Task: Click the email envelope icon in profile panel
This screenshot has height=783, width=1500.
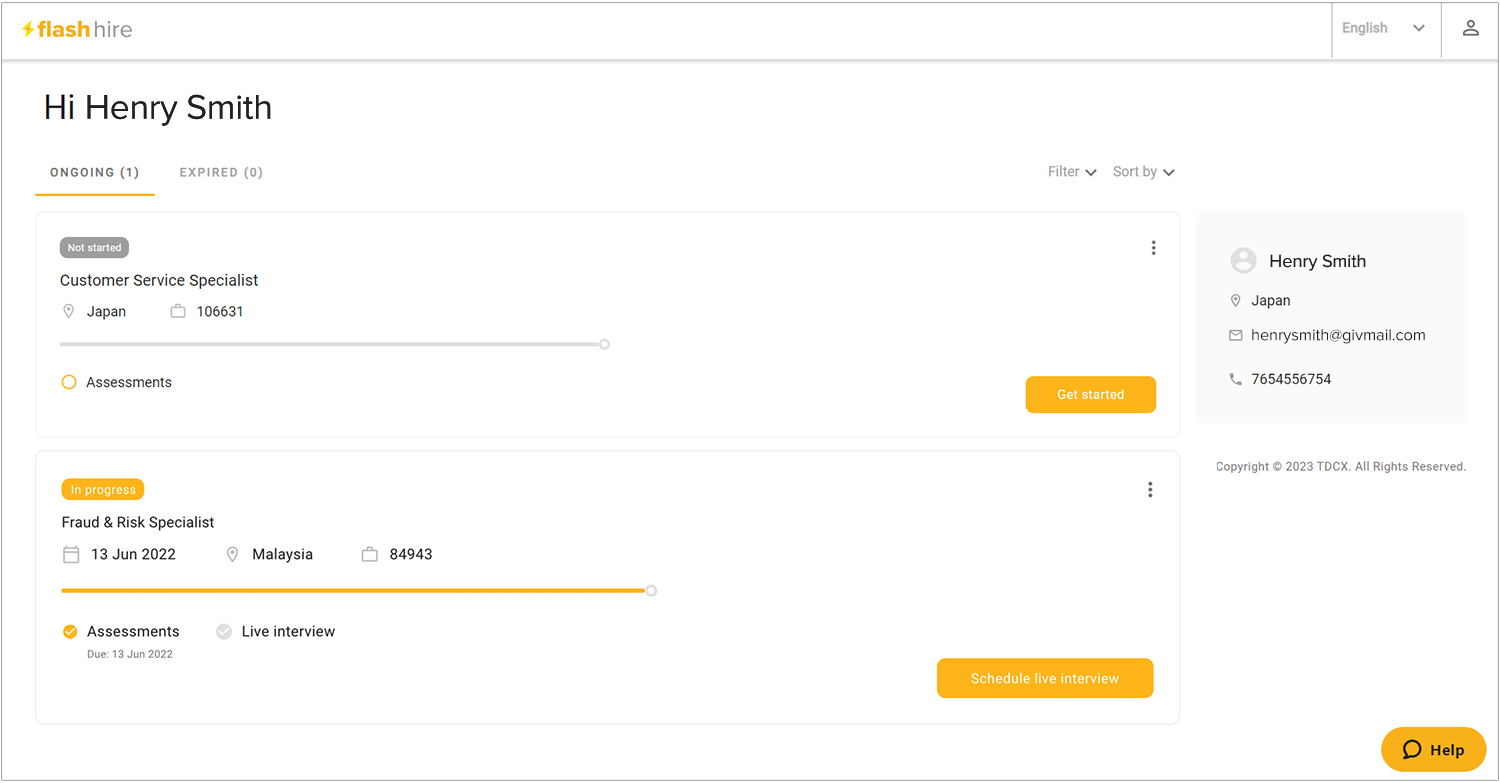Action: pyautogui.click(x=1236, y=335)
